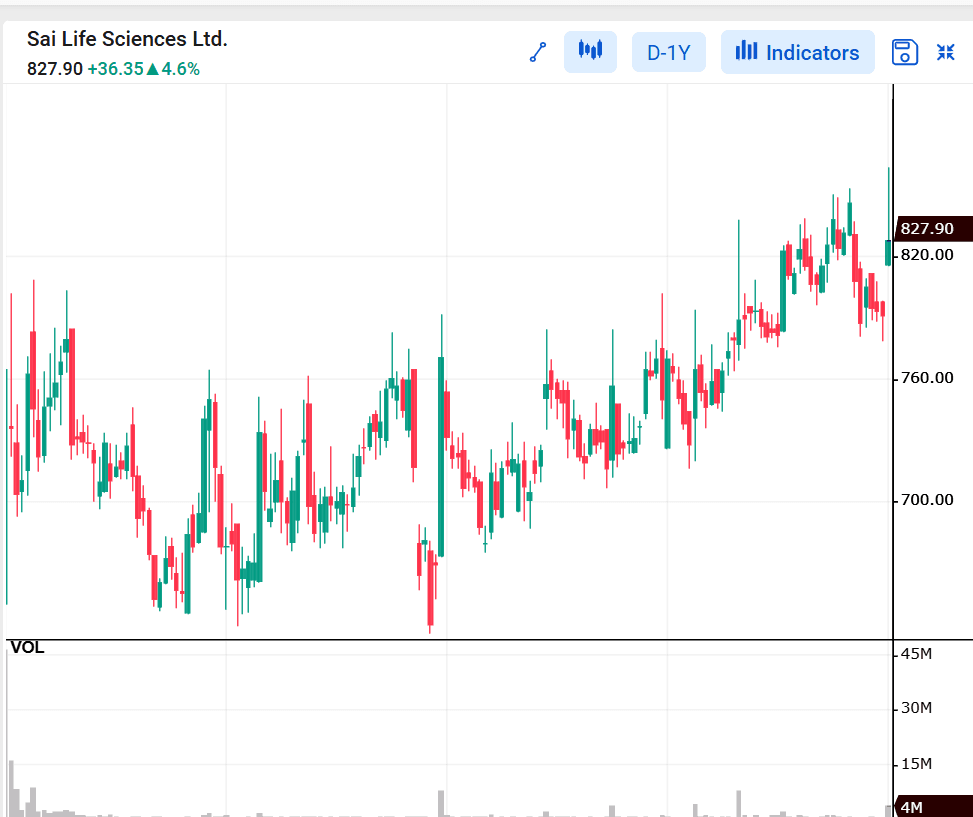Click the 4M current volume marker
Screen dimensions: 973x817
click(x=933, y=807)
